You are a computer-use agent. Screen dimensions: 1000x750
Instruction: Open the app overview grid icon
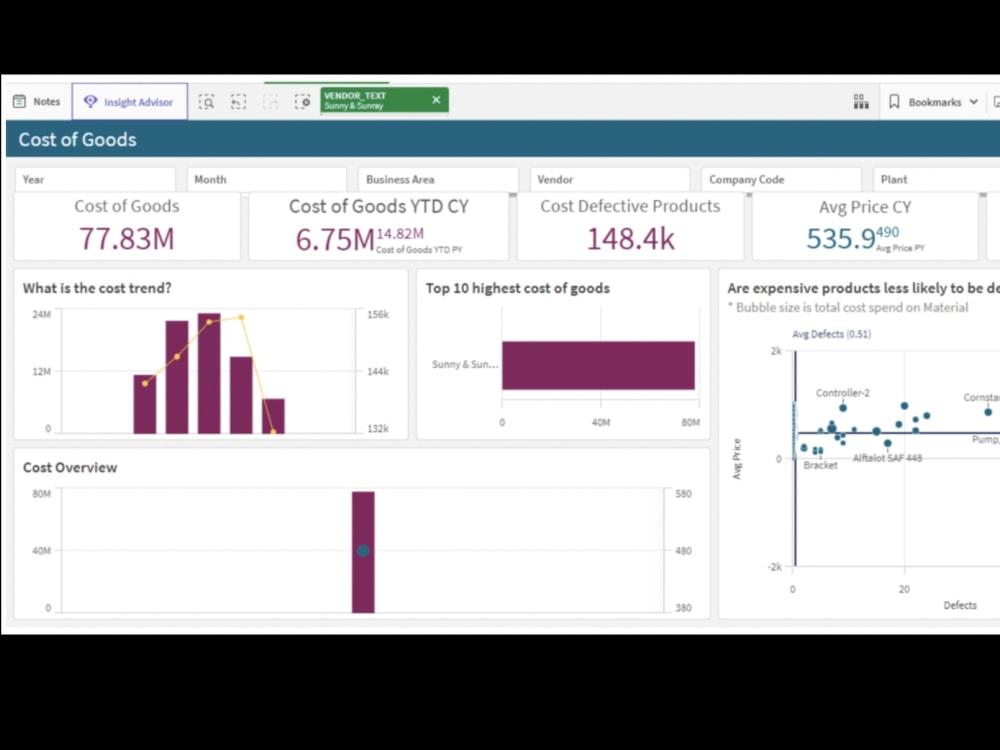click(x=861, y=101)
